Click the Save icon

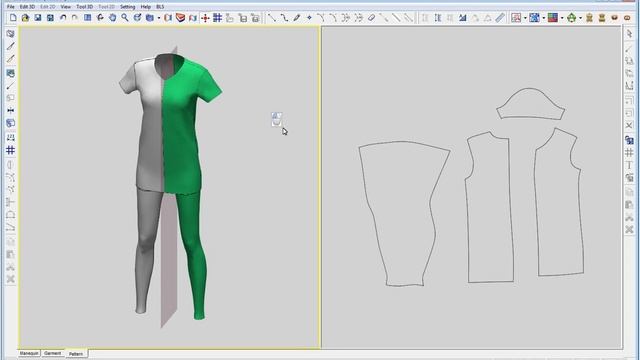click(38, 18)
